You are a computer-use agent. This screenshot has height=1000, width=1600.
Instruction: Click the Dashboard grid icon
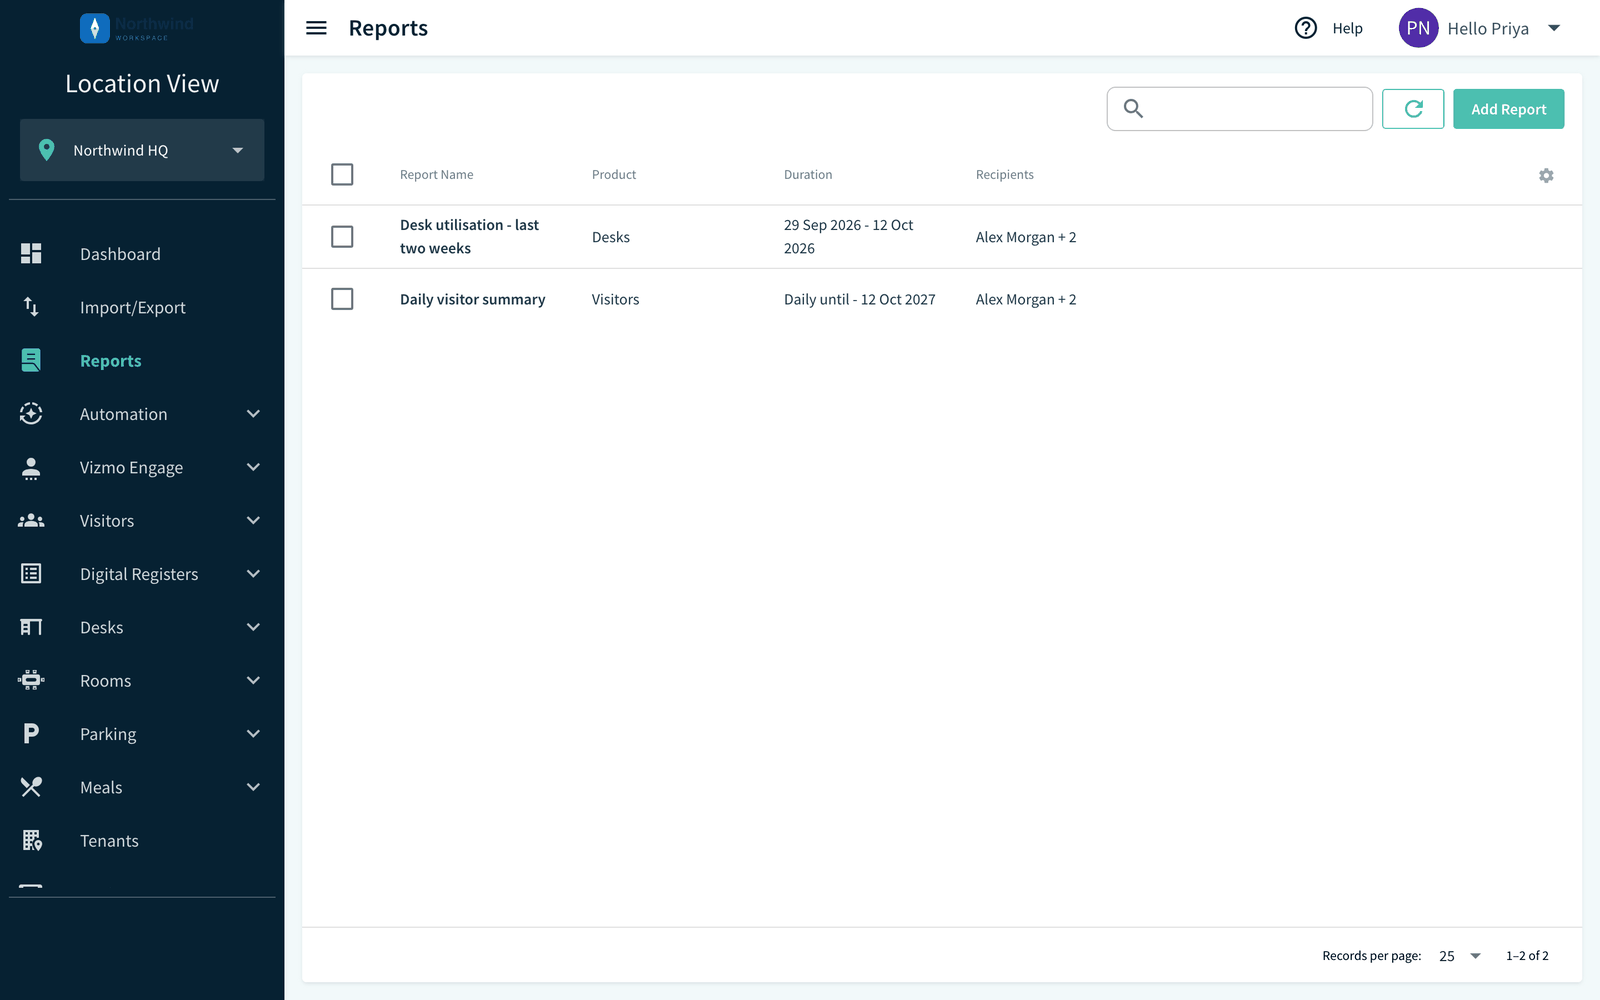(x=31, y=254)
